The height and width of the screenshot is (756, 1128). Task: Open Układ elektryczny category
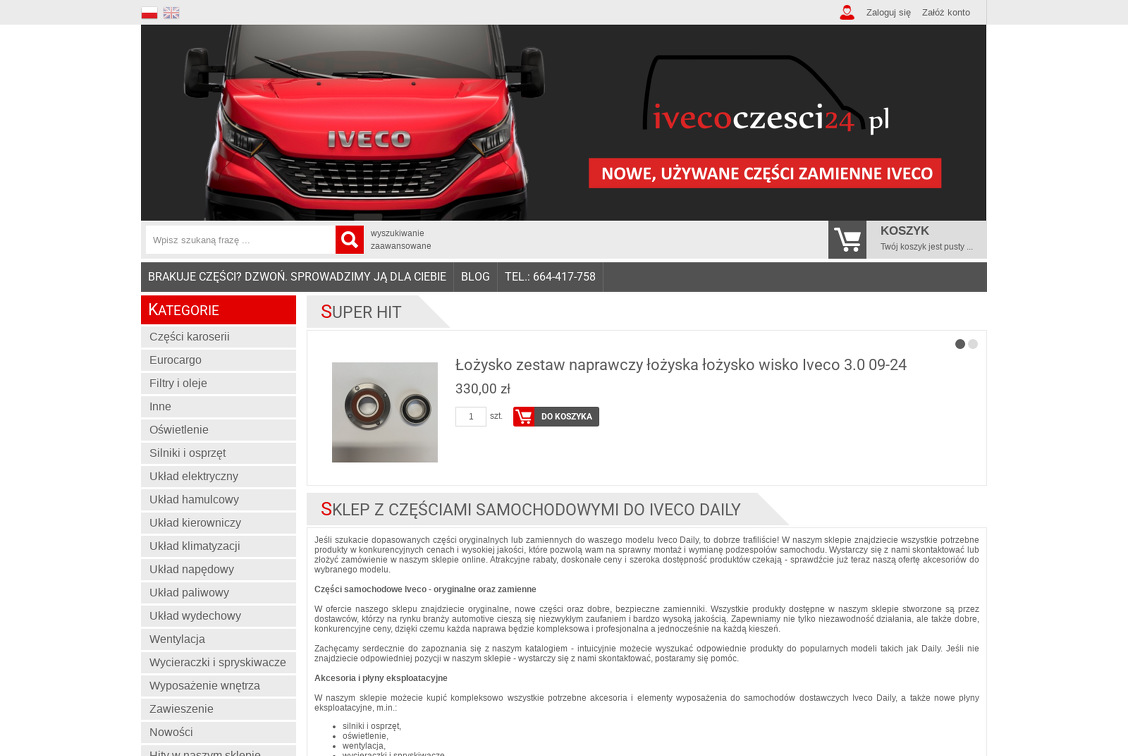coord(218,476)
